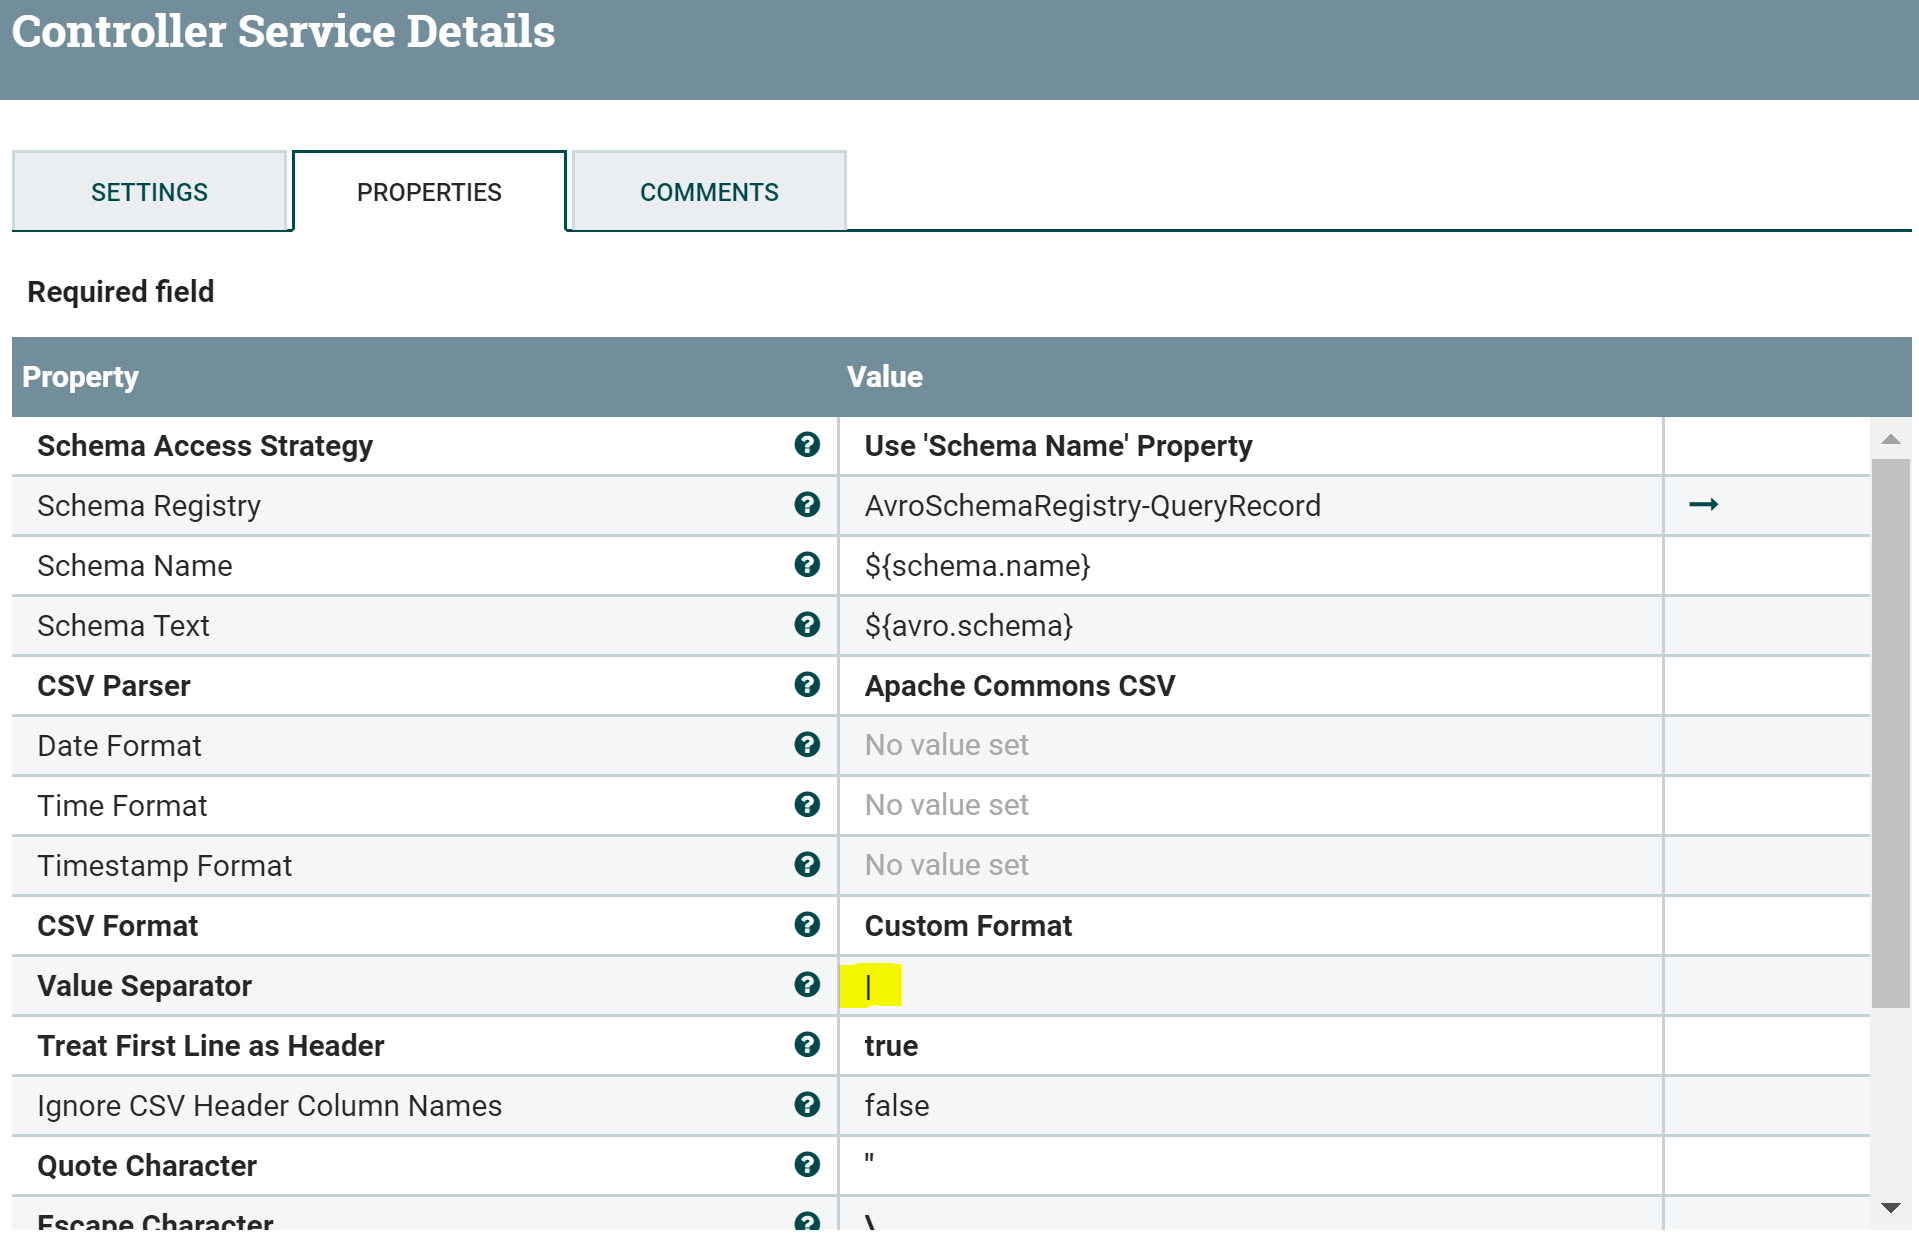Image resolution: width=1919 pixels, height=1244 pixels.
Task: Click help icon for Value Separator
Action: pyautogui.click(x=807, y=985)
